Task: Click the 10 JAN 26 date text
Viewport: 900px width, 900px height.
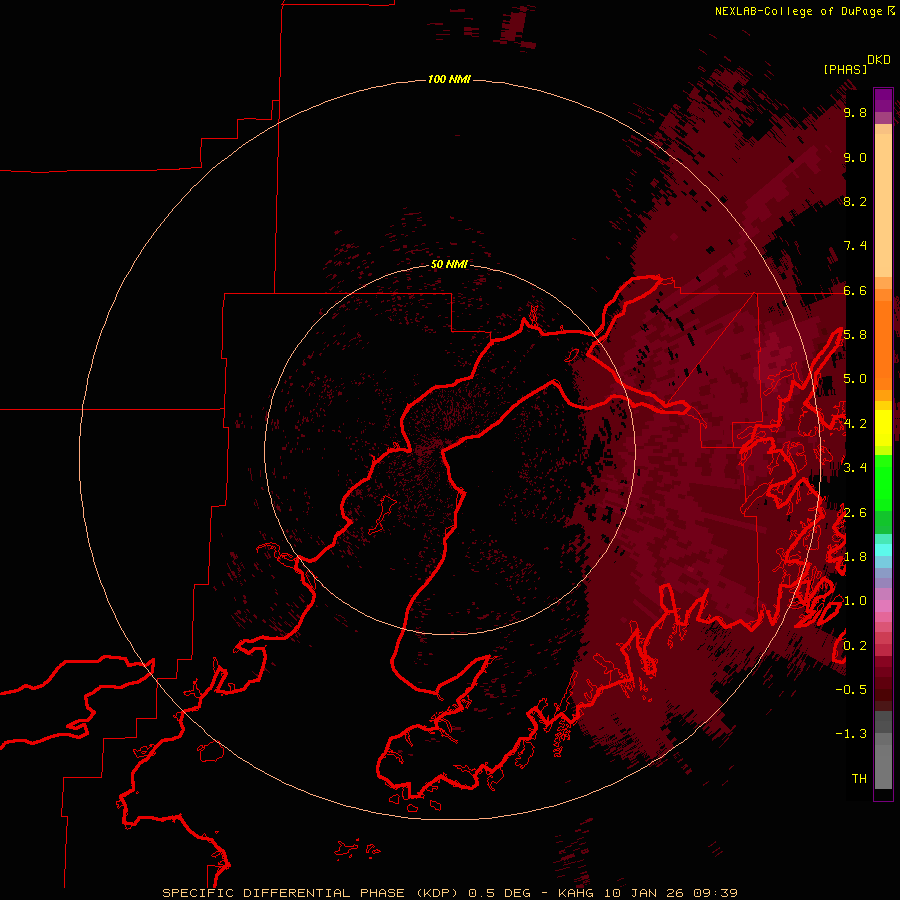Action: pos(645,893)
